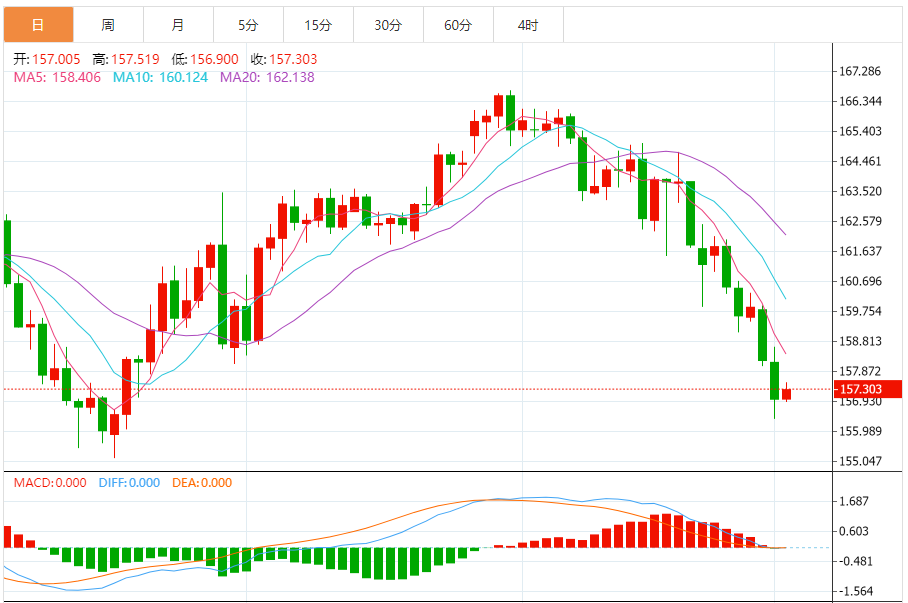
Task: Select the 30分 timeframe tab
Action: [389, 25]
